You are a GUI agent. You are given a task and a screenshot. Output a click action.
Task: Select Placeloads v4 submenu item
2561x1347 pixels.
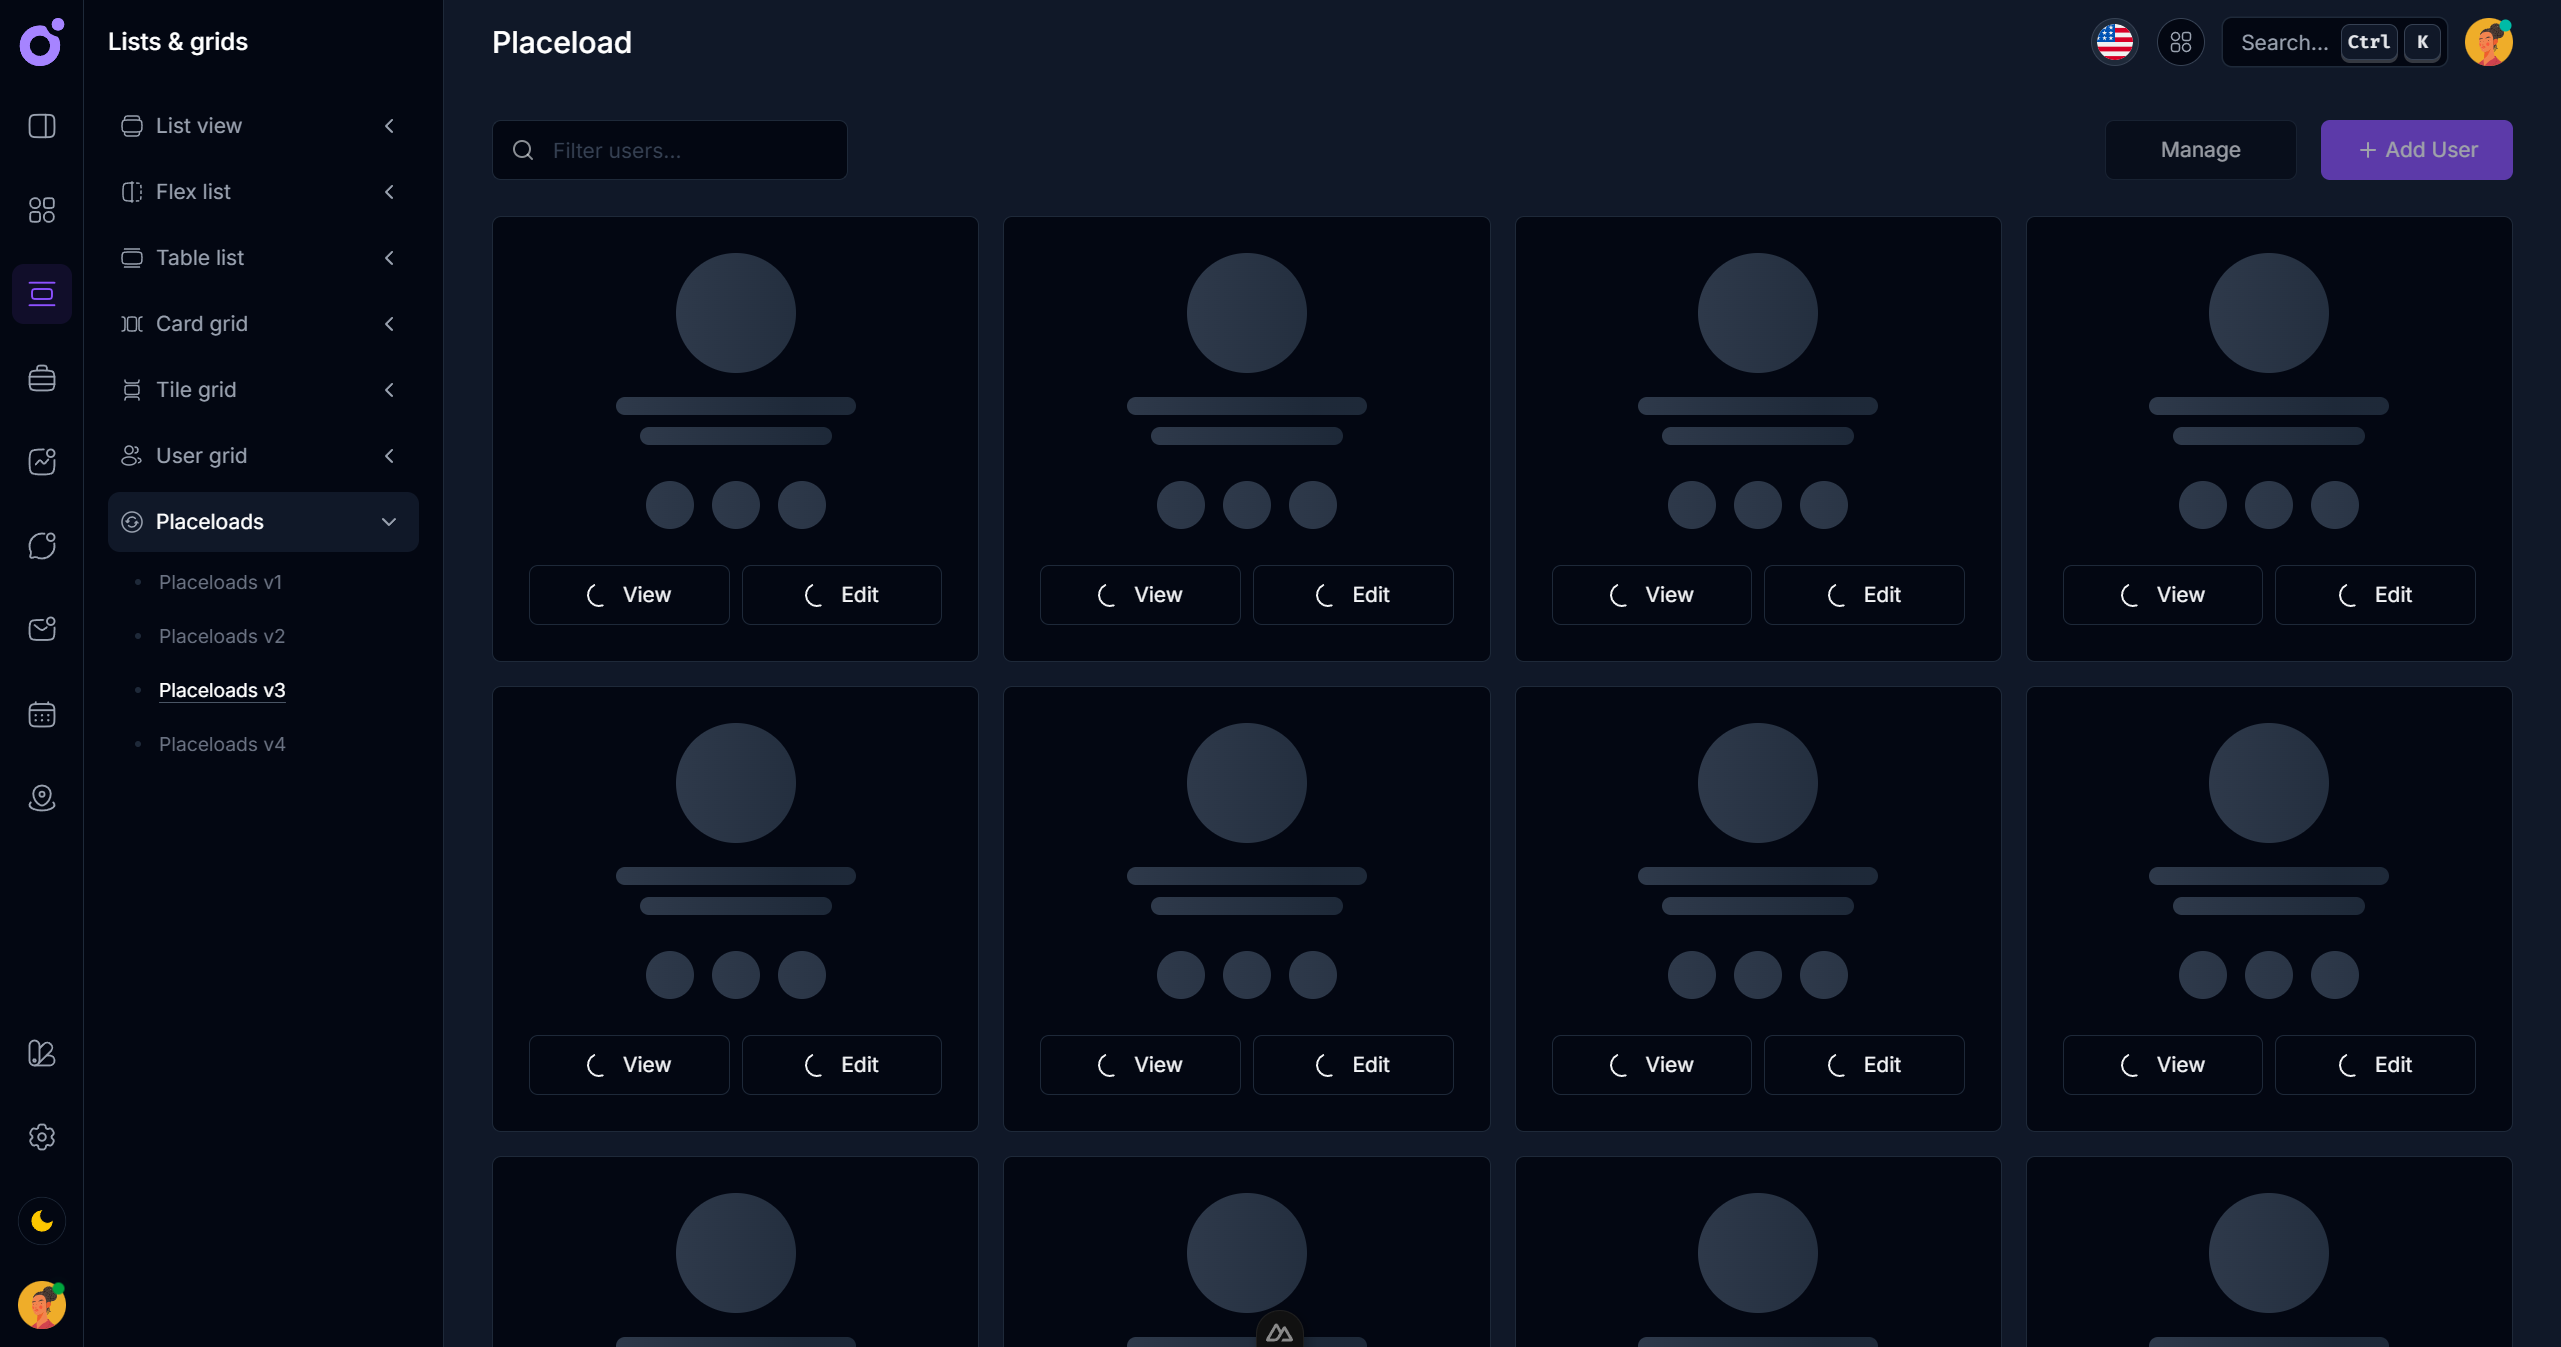point(222,744)
